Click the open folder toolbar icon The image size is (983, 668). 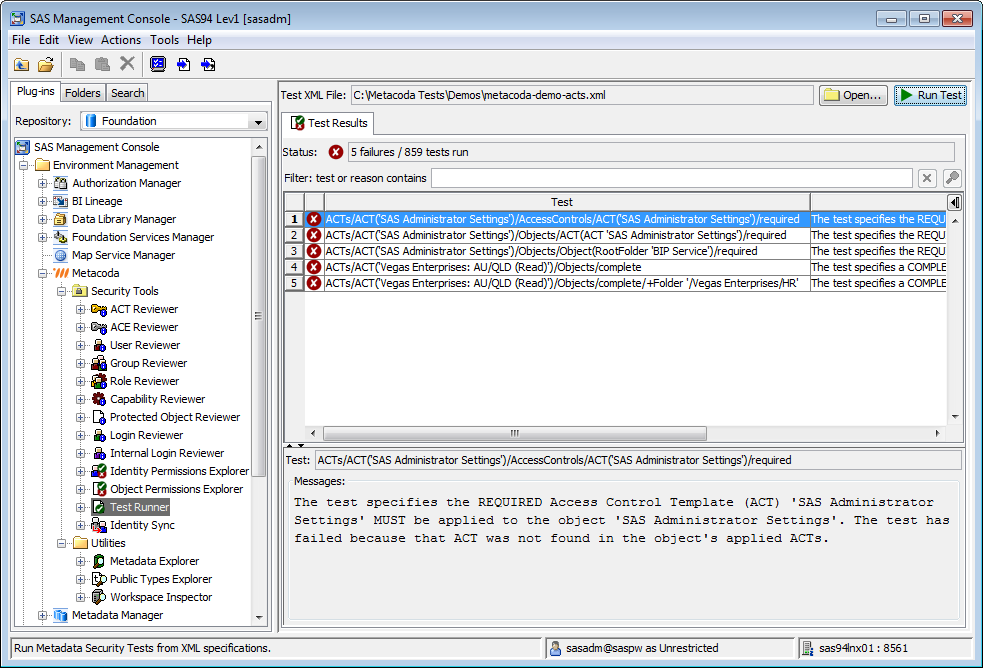click(46, 65)
